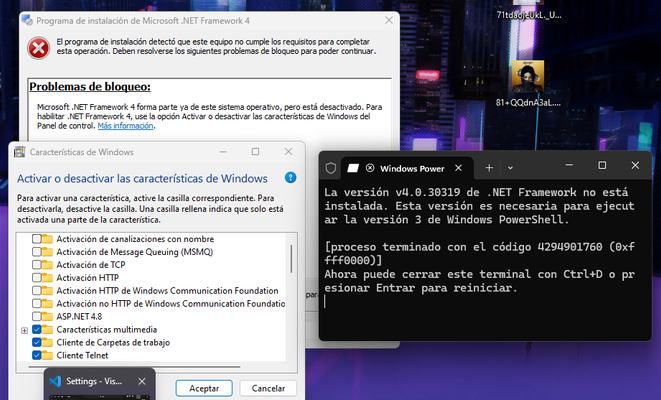Open a new terminal tab with the plus icon

tap(489, 168)
